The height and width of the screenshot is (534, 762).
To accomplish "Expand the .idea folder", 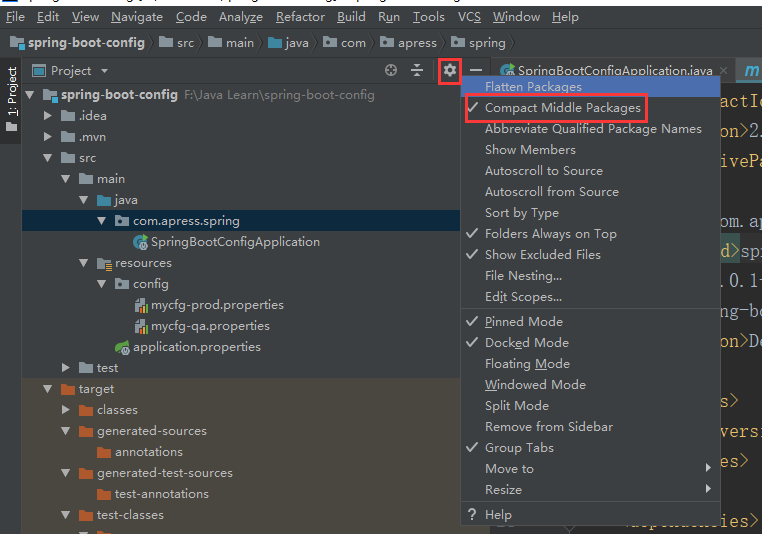I will 47,116.
